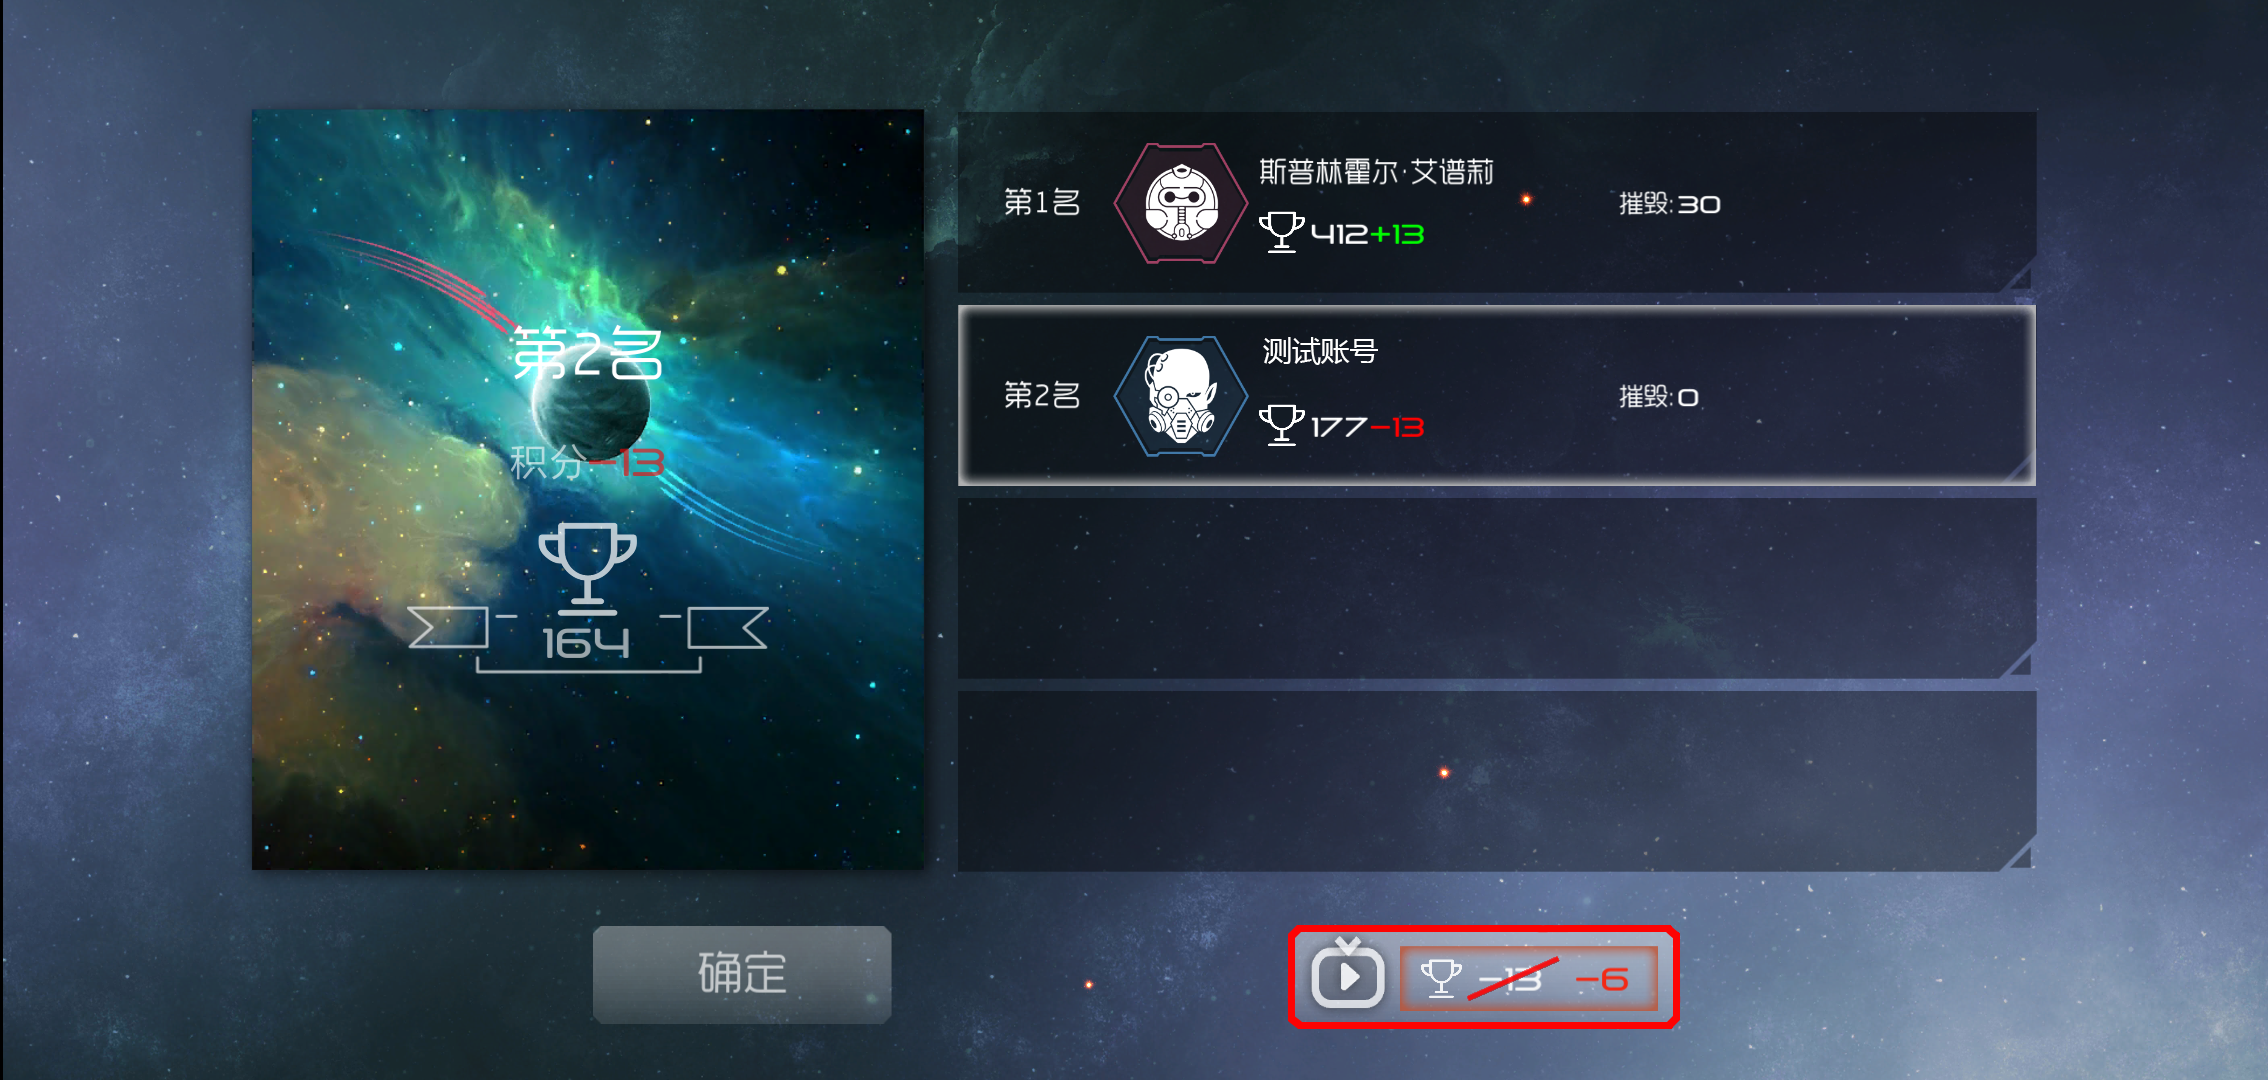
Task: Click the 积分-13 points text
Action: (x=587, y=462)
